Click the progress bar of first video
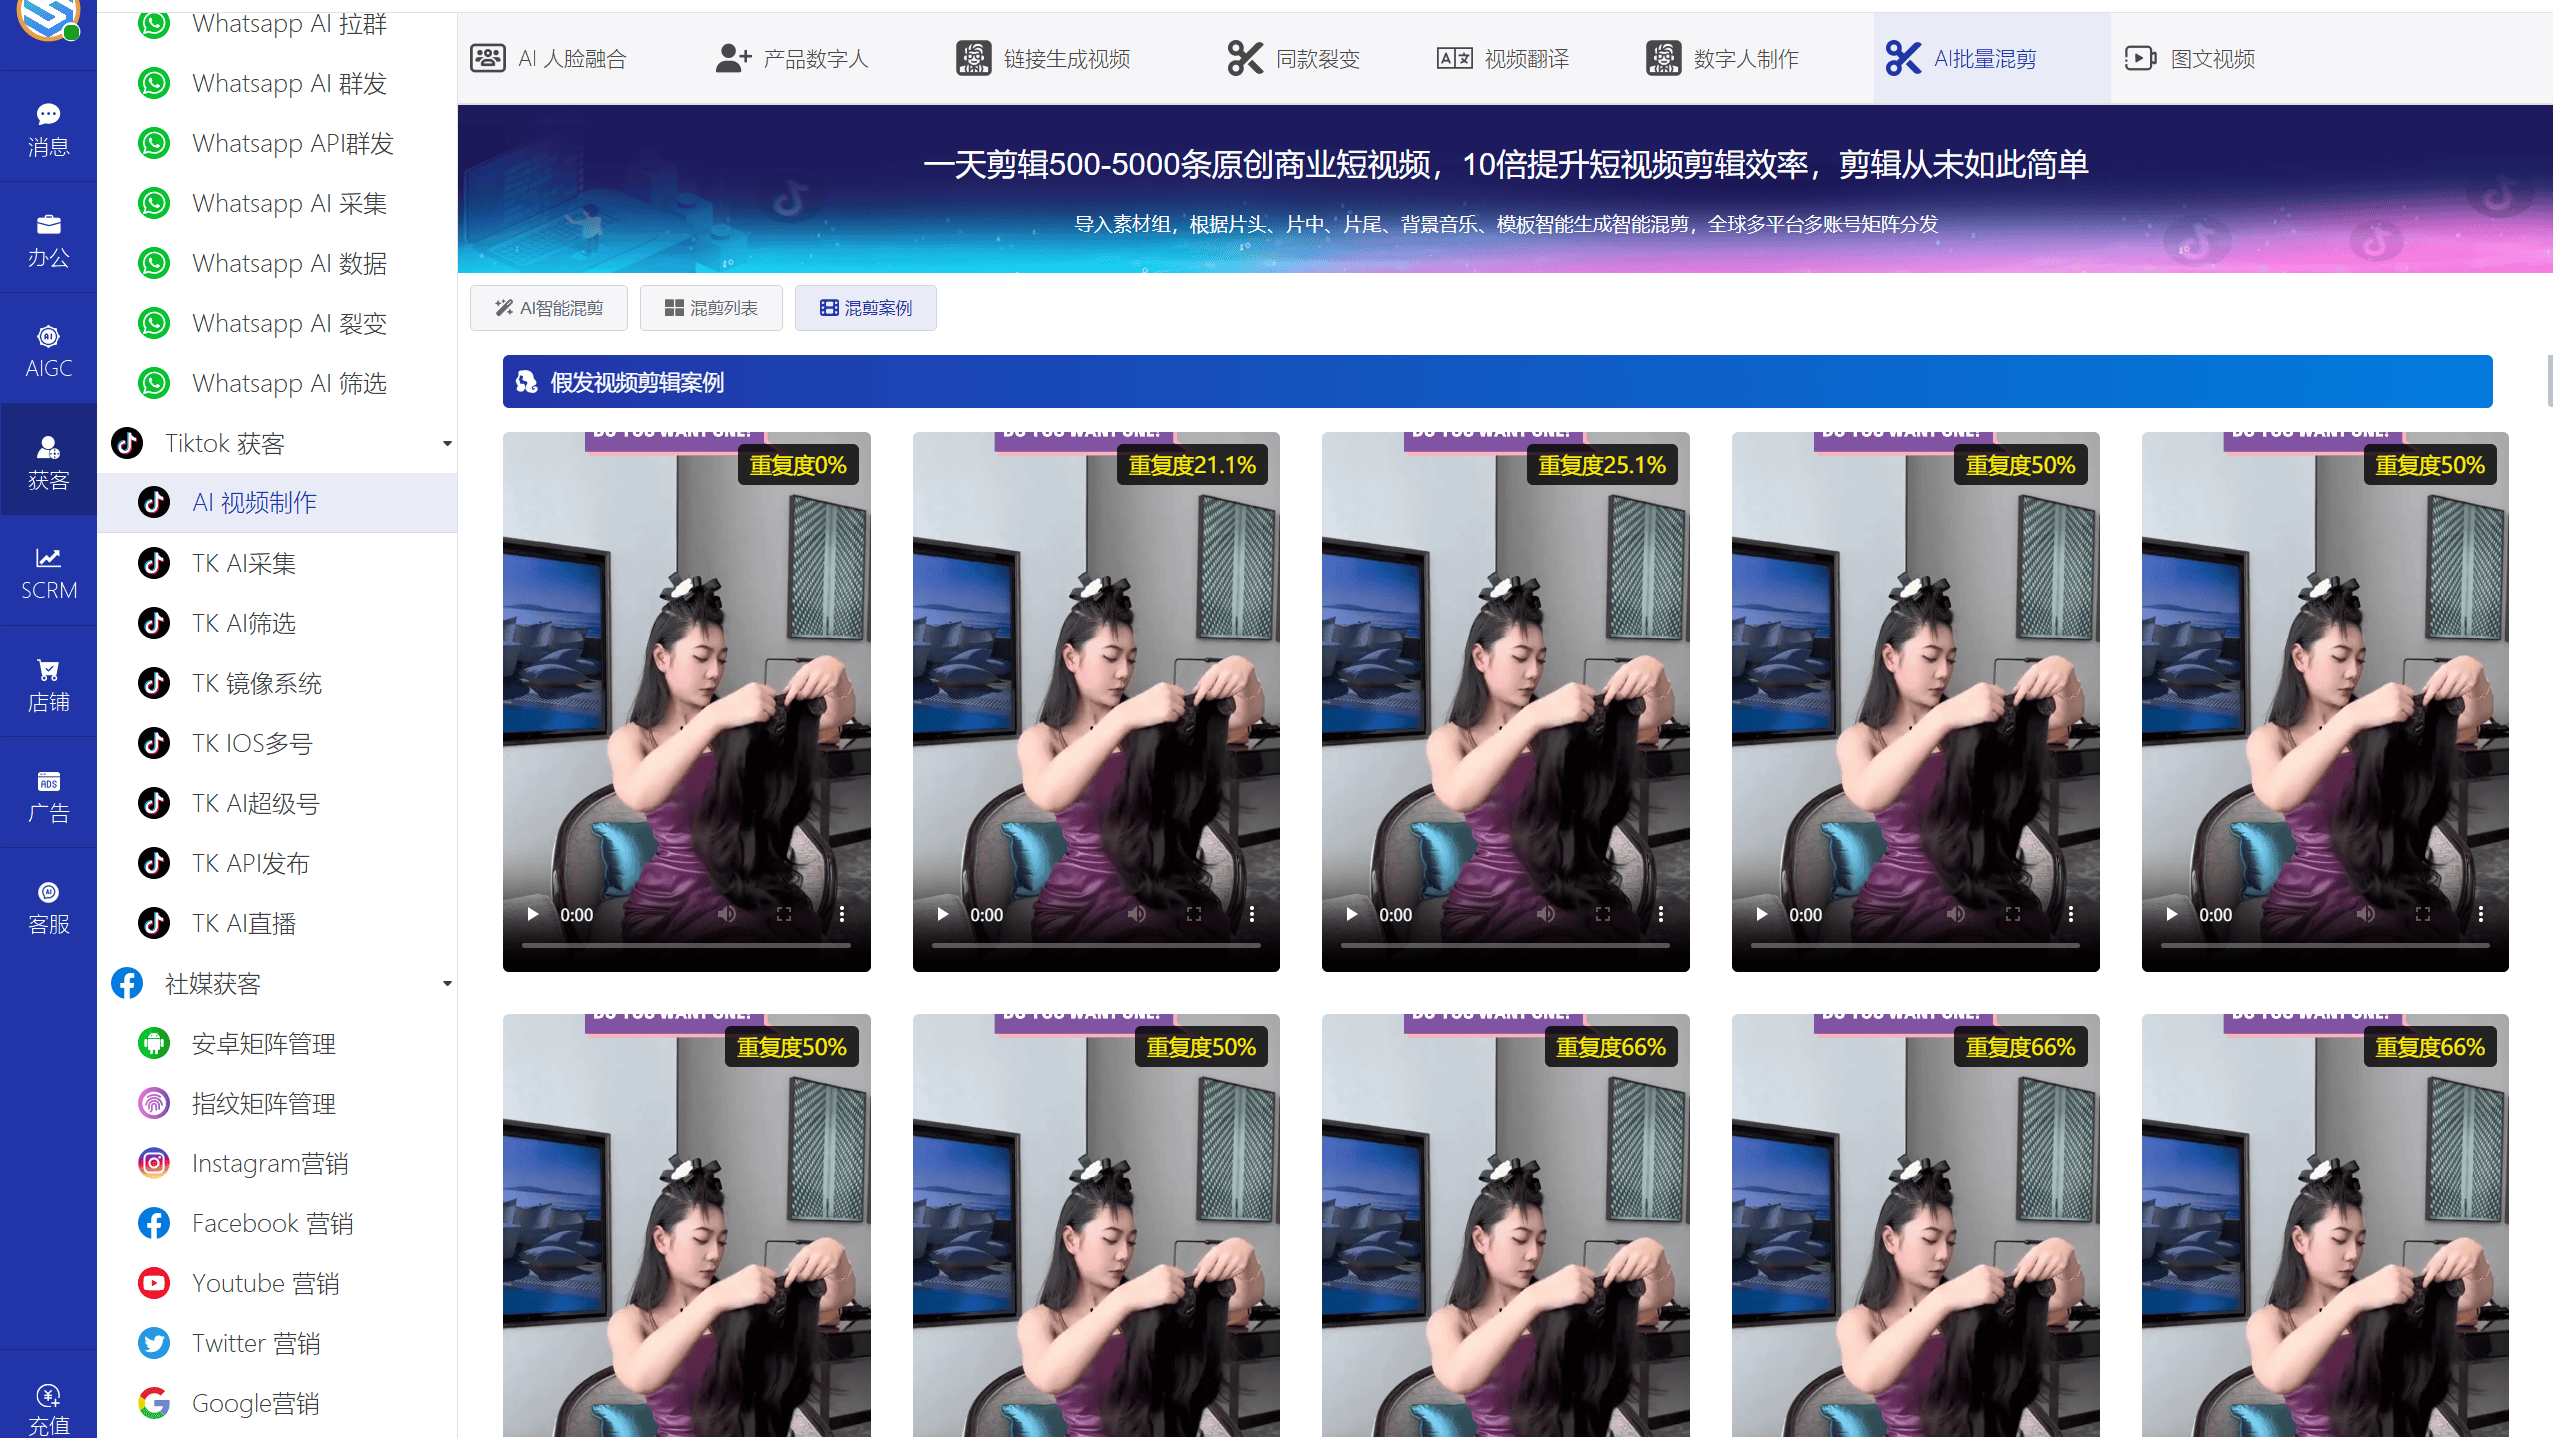The height and width of the screenshot is (1438, 2553). pyautogui.click(x=686, y=945)
